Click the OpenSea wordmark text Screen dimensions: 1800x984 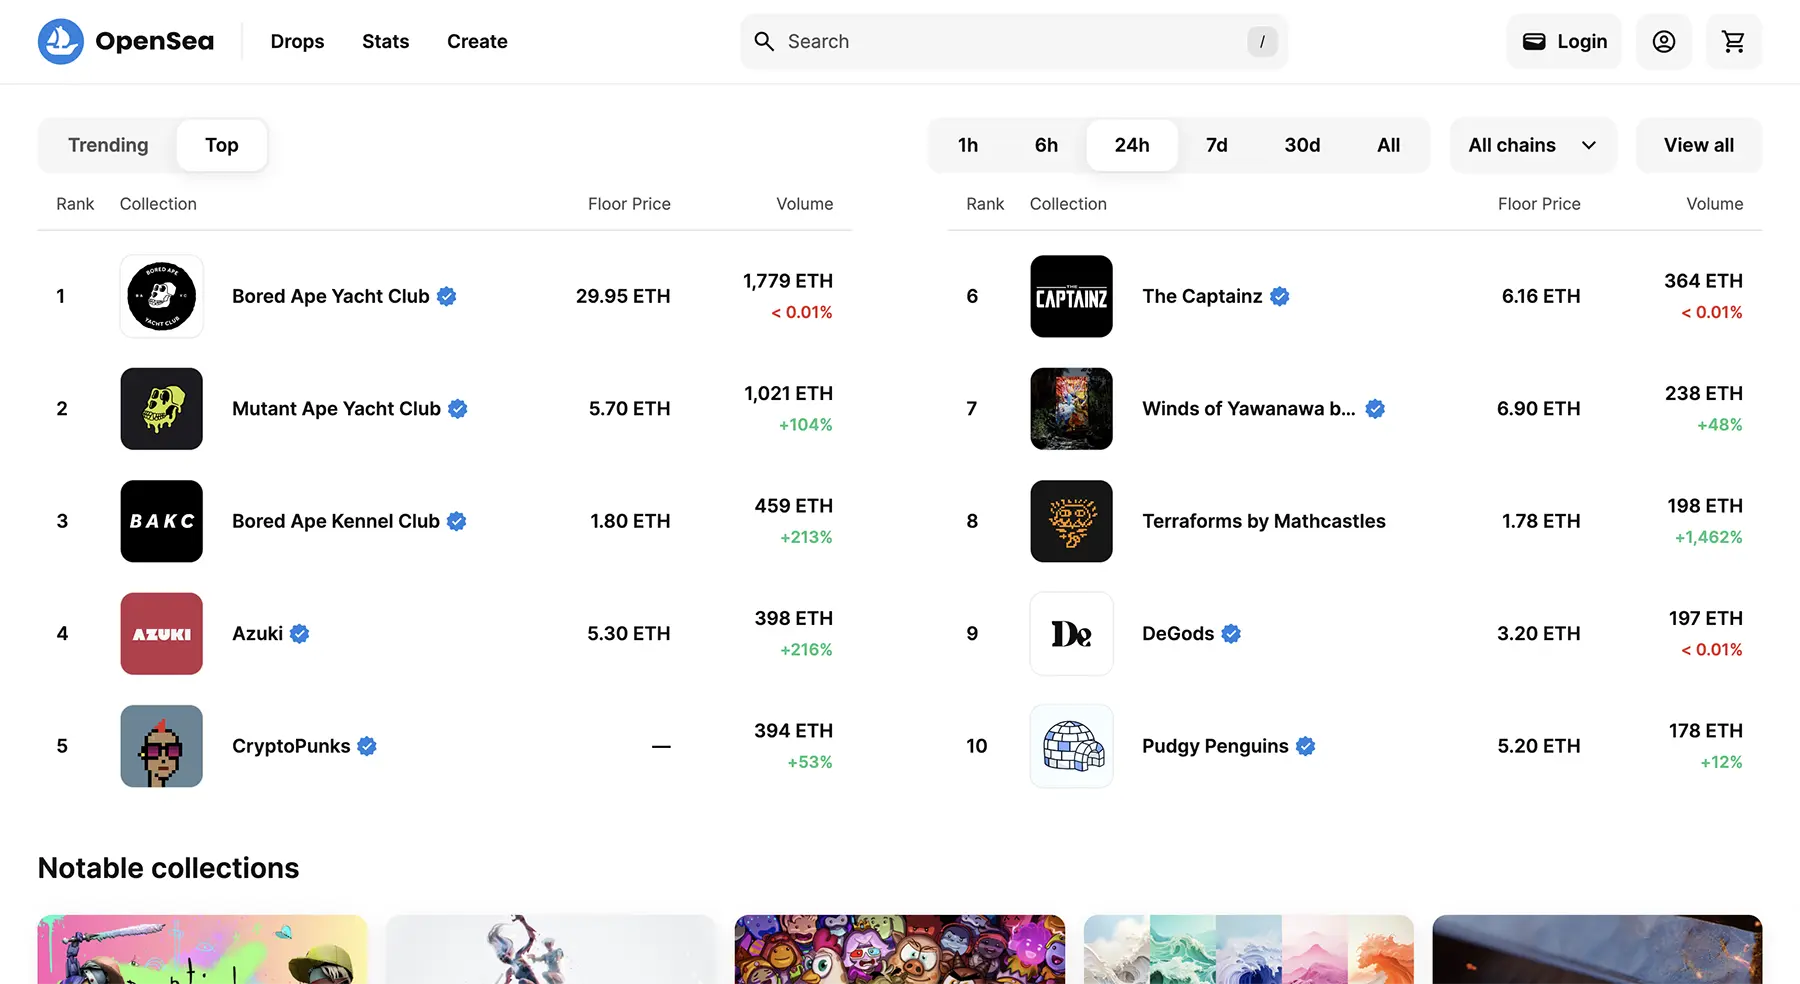[x=155, y=41]
